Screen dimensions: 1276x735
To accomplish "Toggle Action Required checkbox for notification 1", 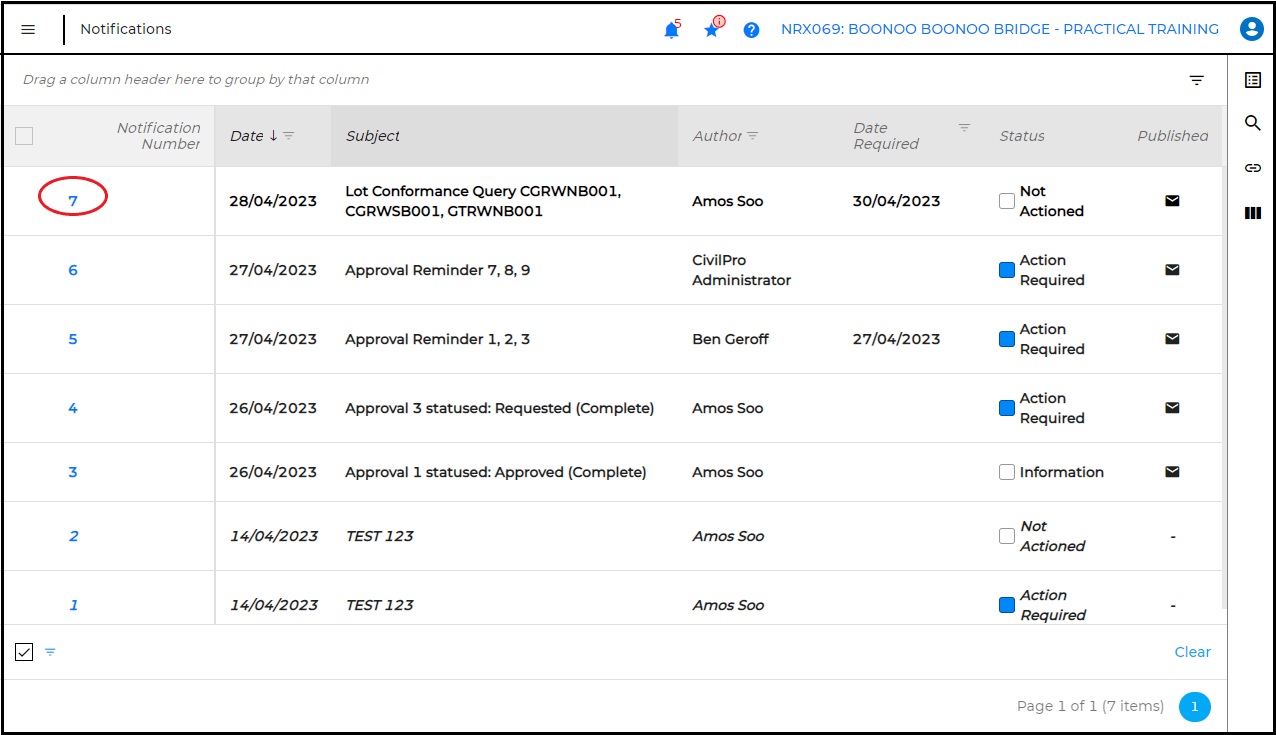I will [x=1007, y=605].
